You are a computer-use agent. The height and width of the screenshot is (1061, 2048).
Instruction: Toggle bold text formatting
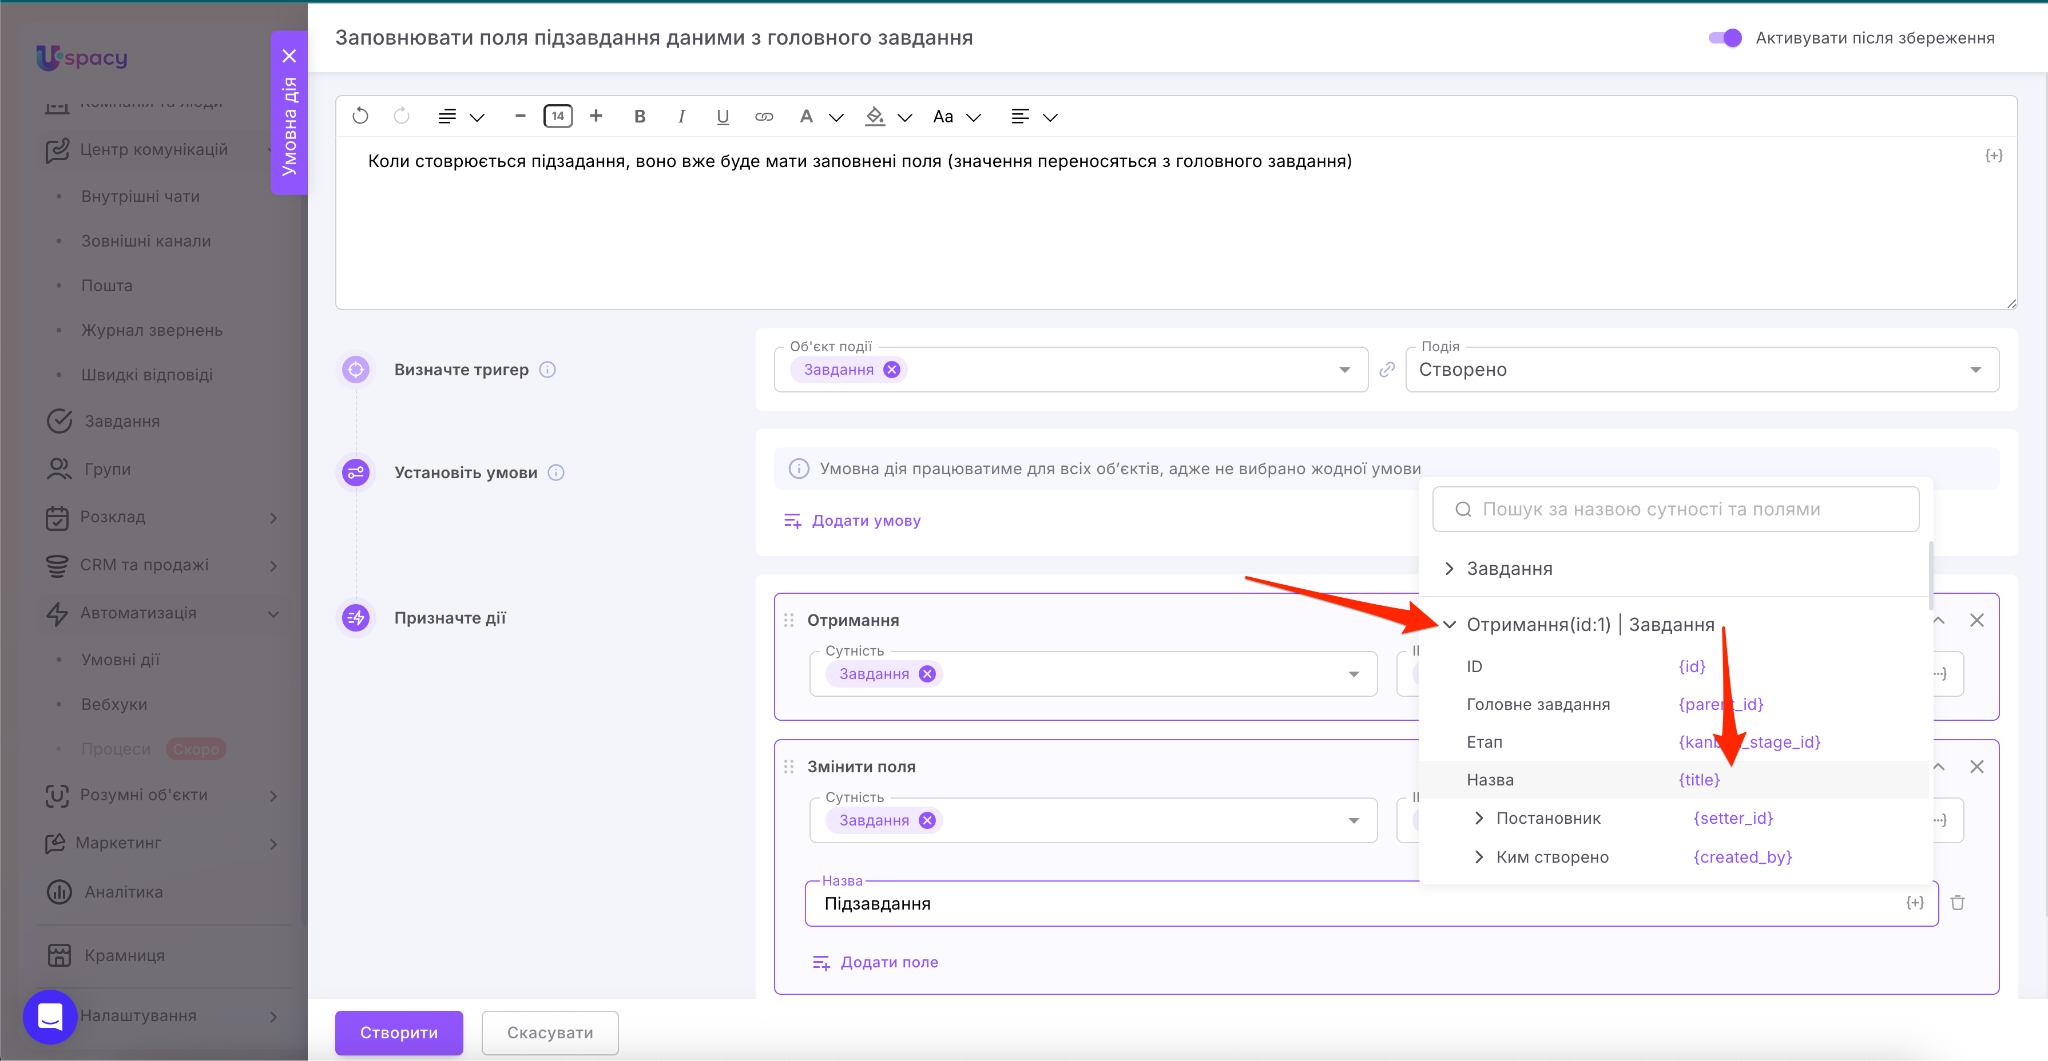[640, 116]
